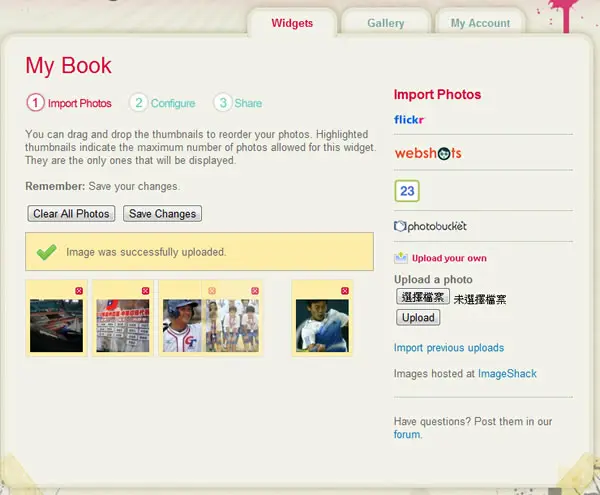Viewport: 600px width, 495px height.
Task: Open the flickr import logo
Action: click(409, 120)
